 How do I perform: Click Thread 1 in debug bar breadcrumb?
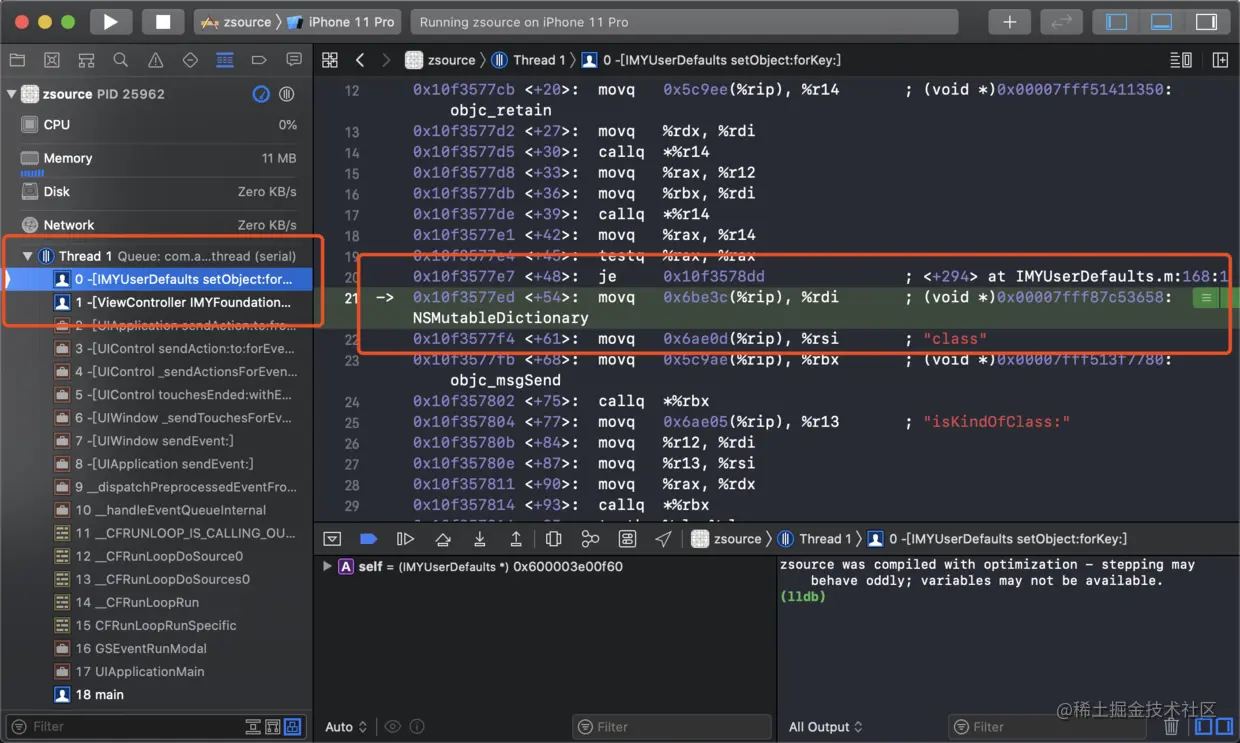(815, 539)
